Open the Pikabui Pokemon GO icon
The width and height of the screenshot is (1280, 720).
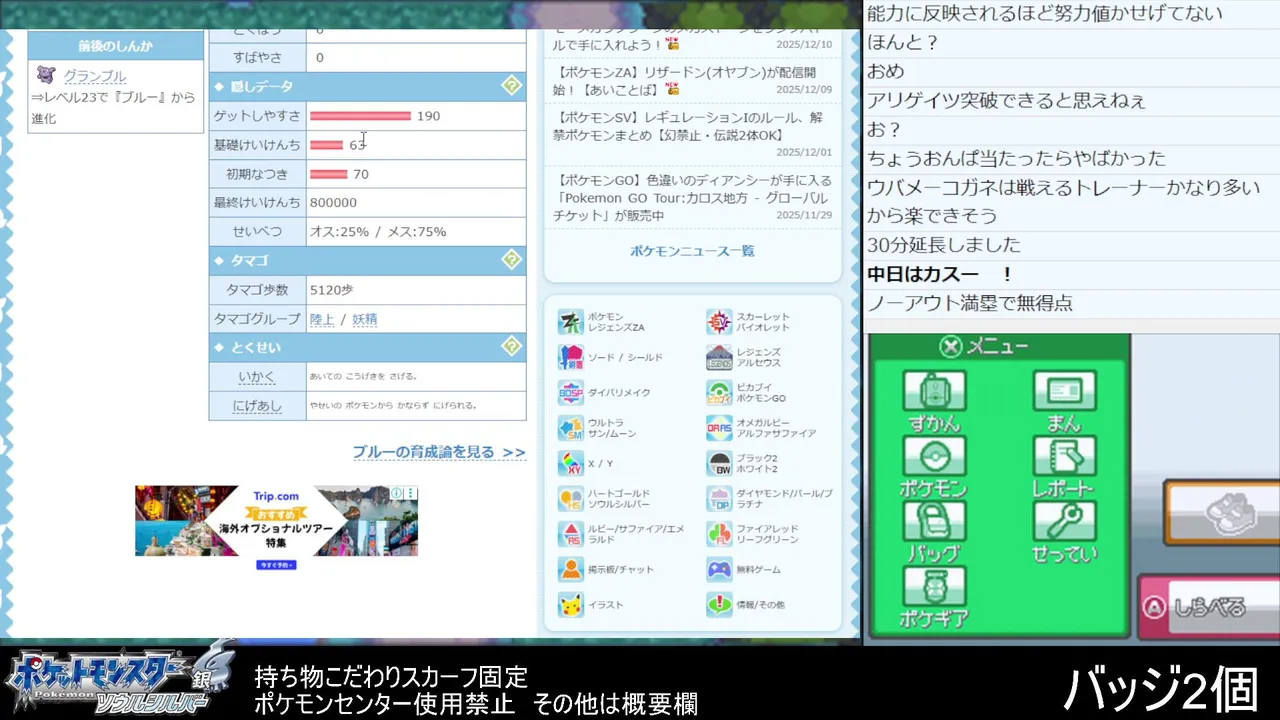pos(719,393)
